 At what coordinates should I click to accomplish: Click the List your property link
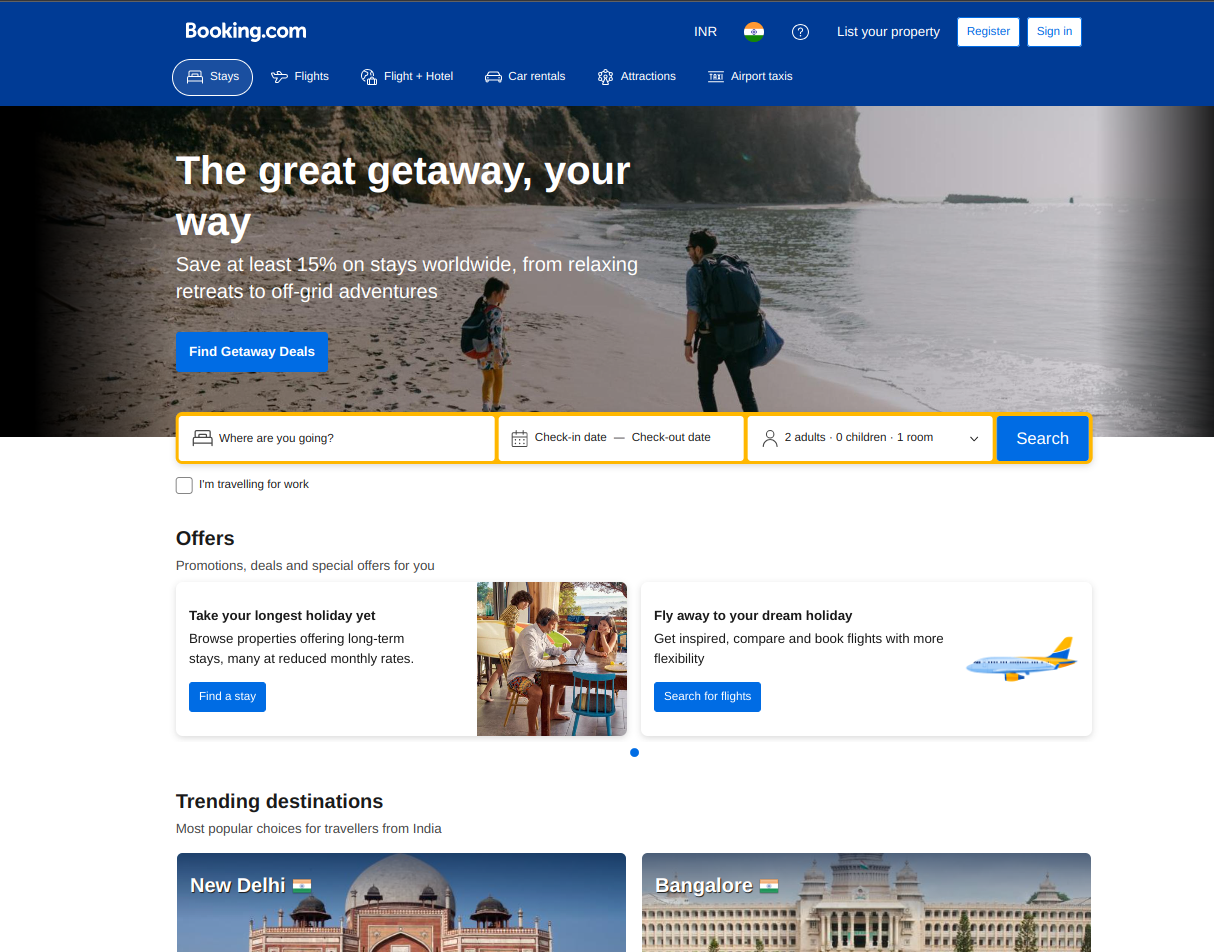[x=889, y=32]
